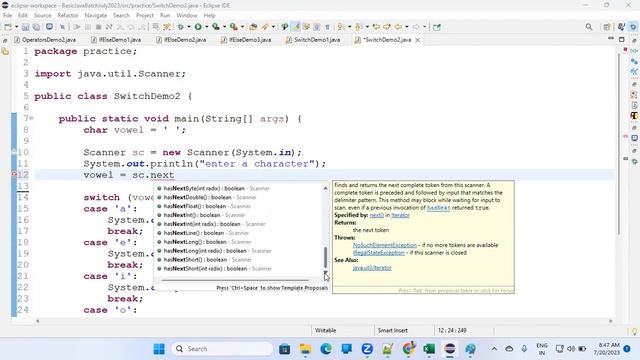Open IllegalStateException link in Javadoc popup
Viewport: 640px width, 360px height.
pos(378,253)
